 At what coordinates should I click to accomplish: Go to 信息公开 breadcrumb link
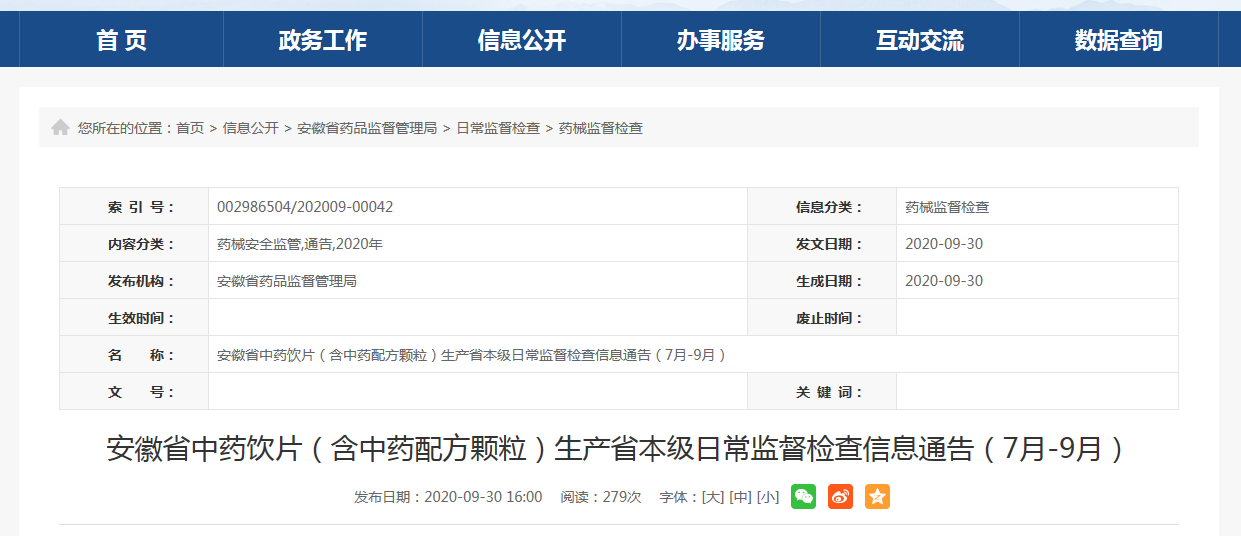point(251,128)
